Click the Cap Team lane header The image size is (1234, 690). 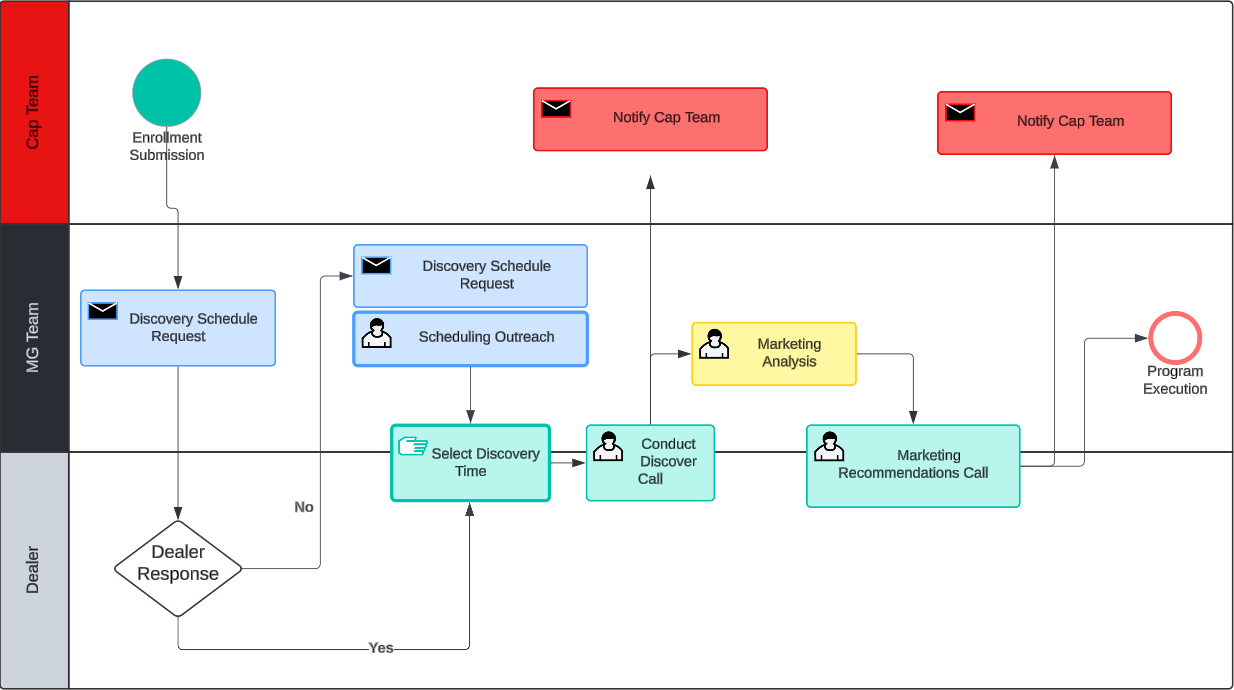(36, 110)
